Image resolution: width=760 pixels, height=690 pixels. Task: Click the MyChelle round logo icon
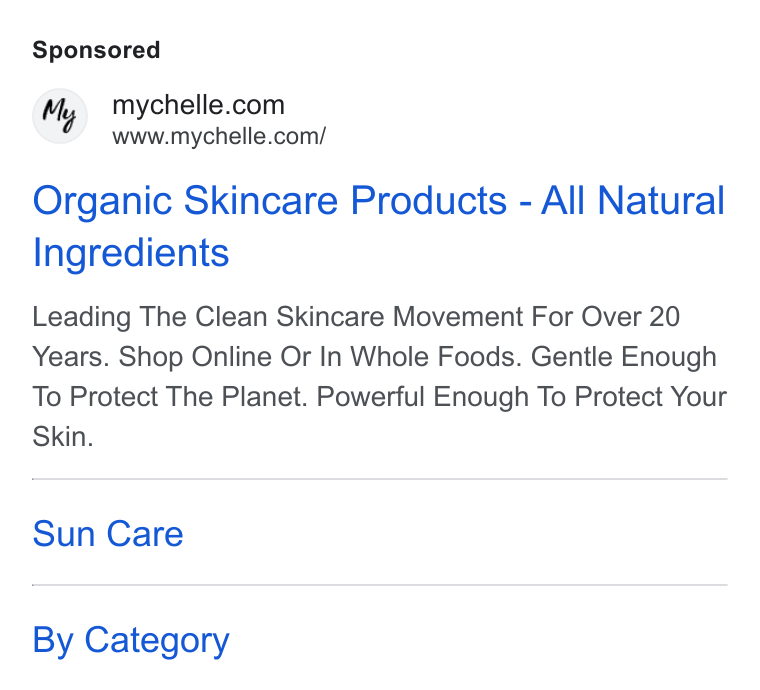[x=60, y=116]
